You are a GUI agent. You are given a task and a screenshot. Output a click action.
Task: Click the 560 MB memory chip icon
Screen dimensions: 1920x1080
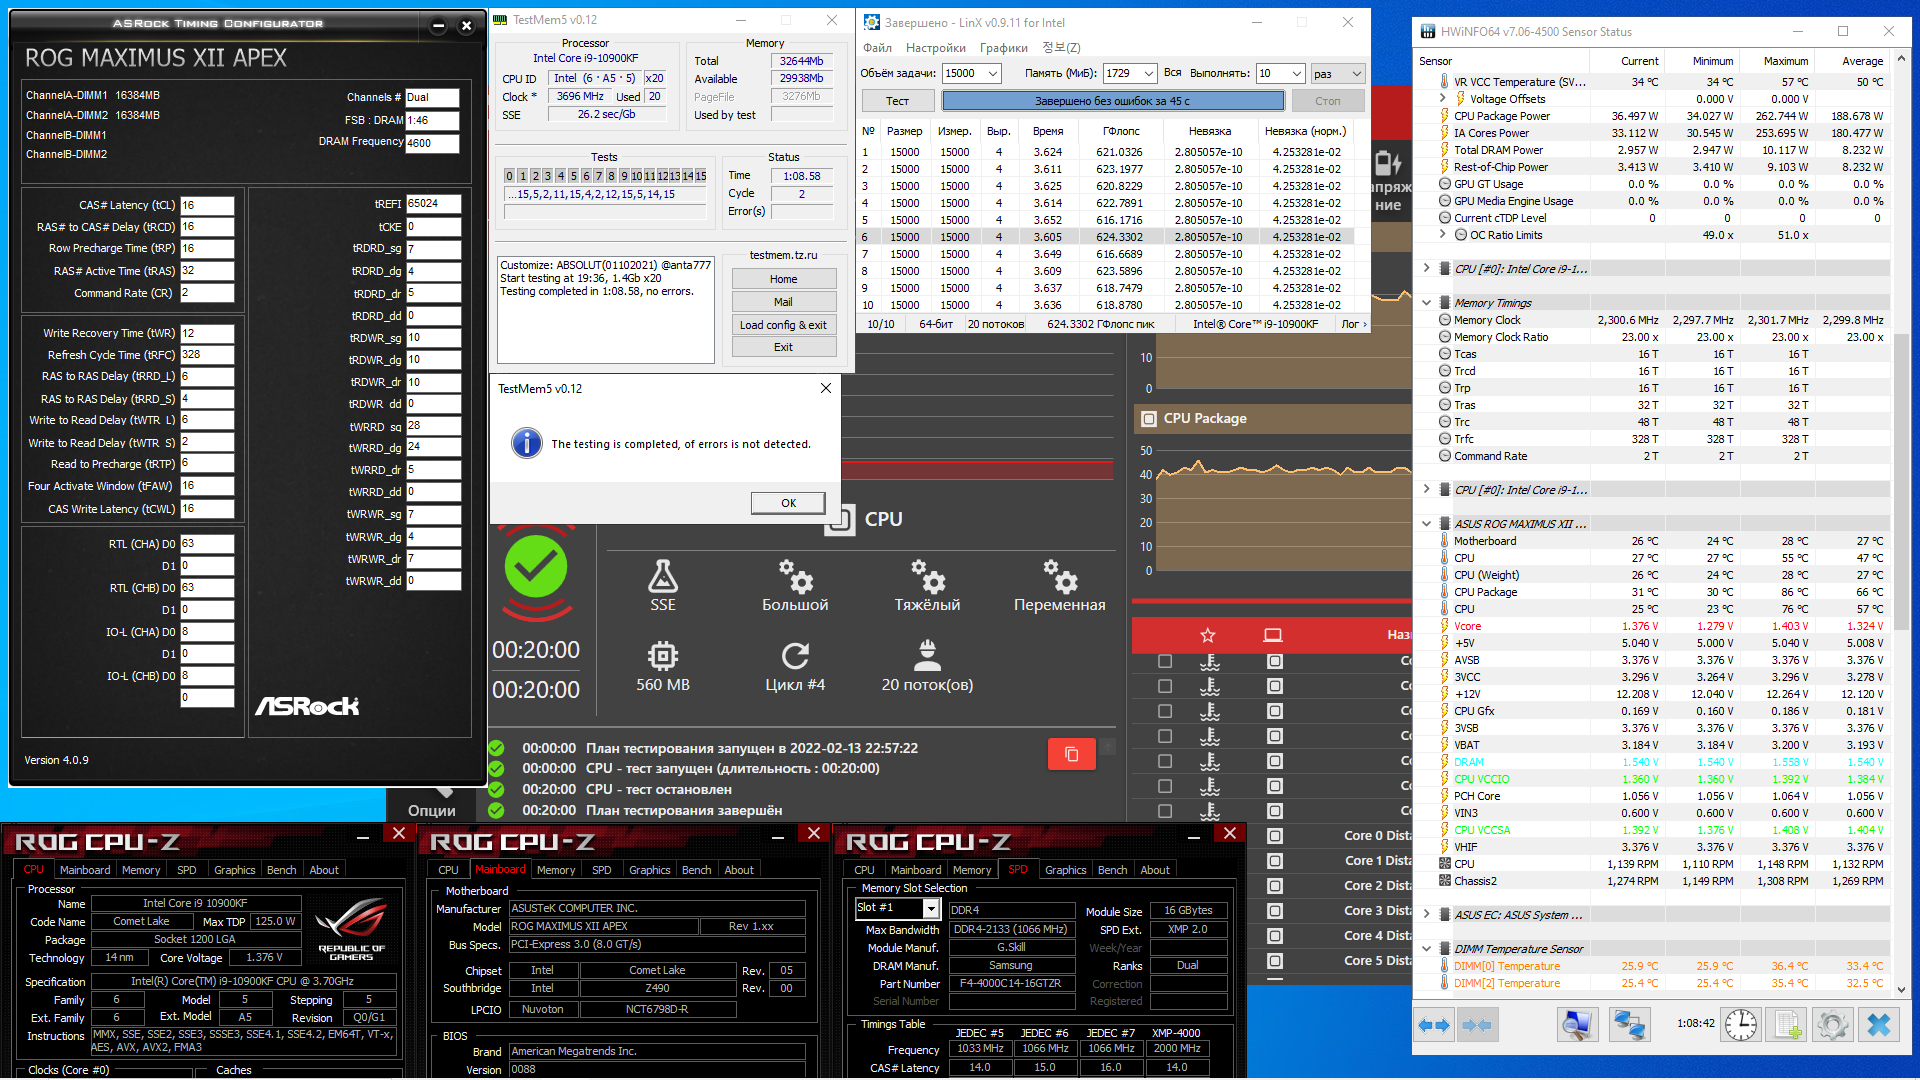pos(662,657)
